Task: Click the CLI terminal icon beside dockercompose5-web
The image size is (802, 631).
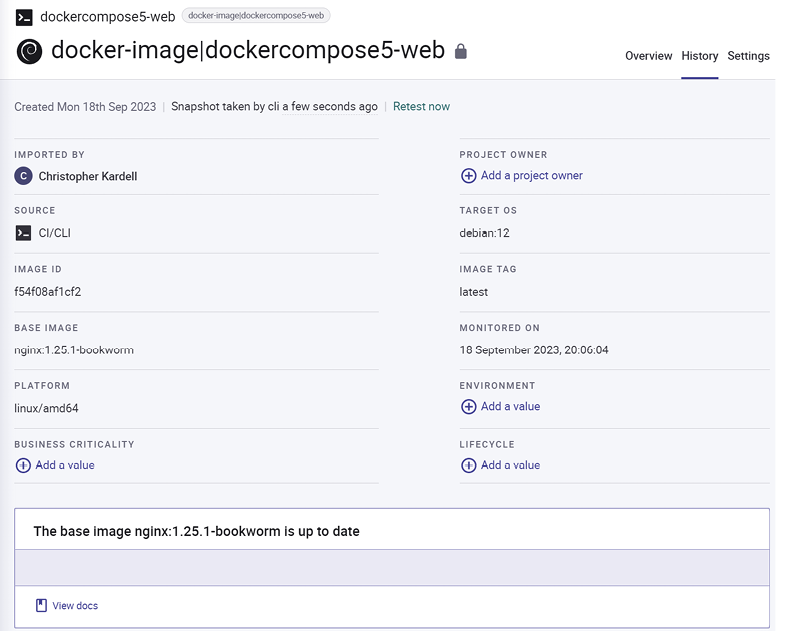Action: [x=24, y=17]
